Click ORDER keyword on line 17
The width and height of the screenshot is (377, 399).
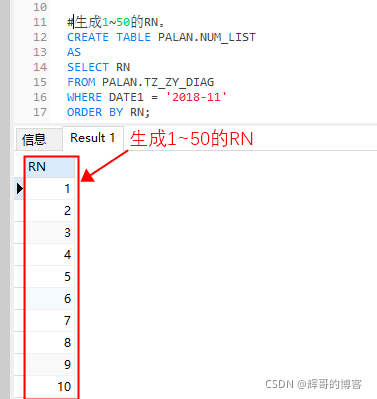(x=85, y=112)
